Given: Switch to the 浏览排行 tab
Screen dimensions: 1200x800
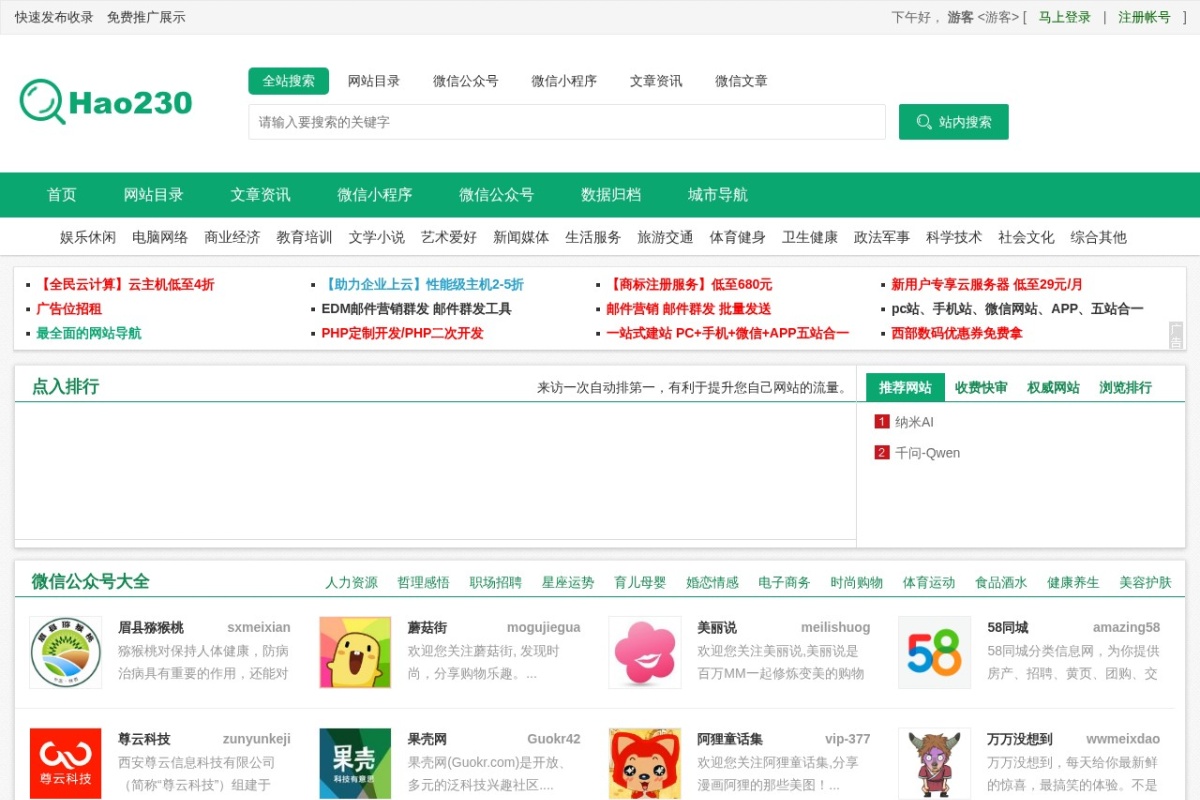Looking at the screenshot, I should 1125,387.
